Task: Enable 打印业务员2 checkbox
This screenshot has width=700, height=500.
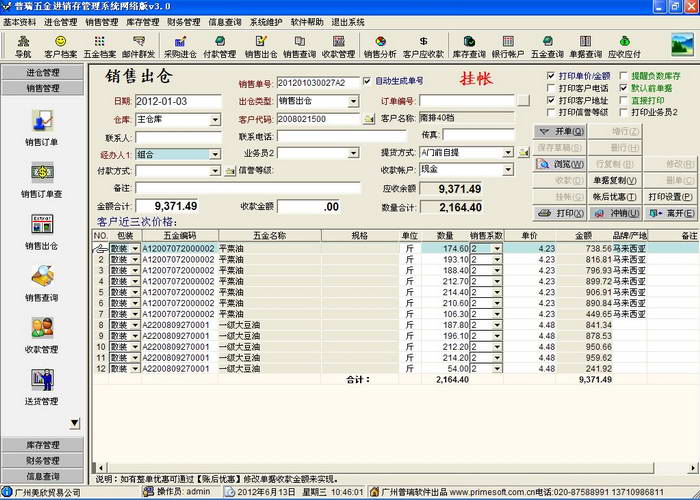Action: pyautogui.click(x=624, y=112)
